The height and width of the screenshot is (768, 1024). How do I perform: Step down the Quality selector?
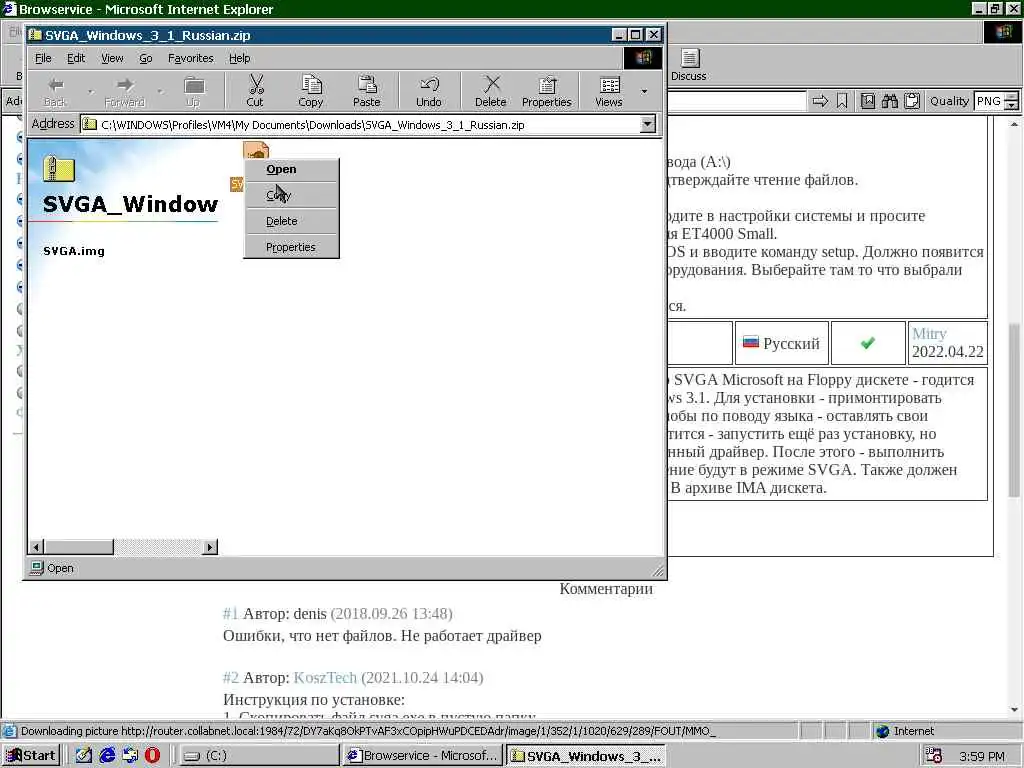pyautogui.click(x=1011, y=106)
